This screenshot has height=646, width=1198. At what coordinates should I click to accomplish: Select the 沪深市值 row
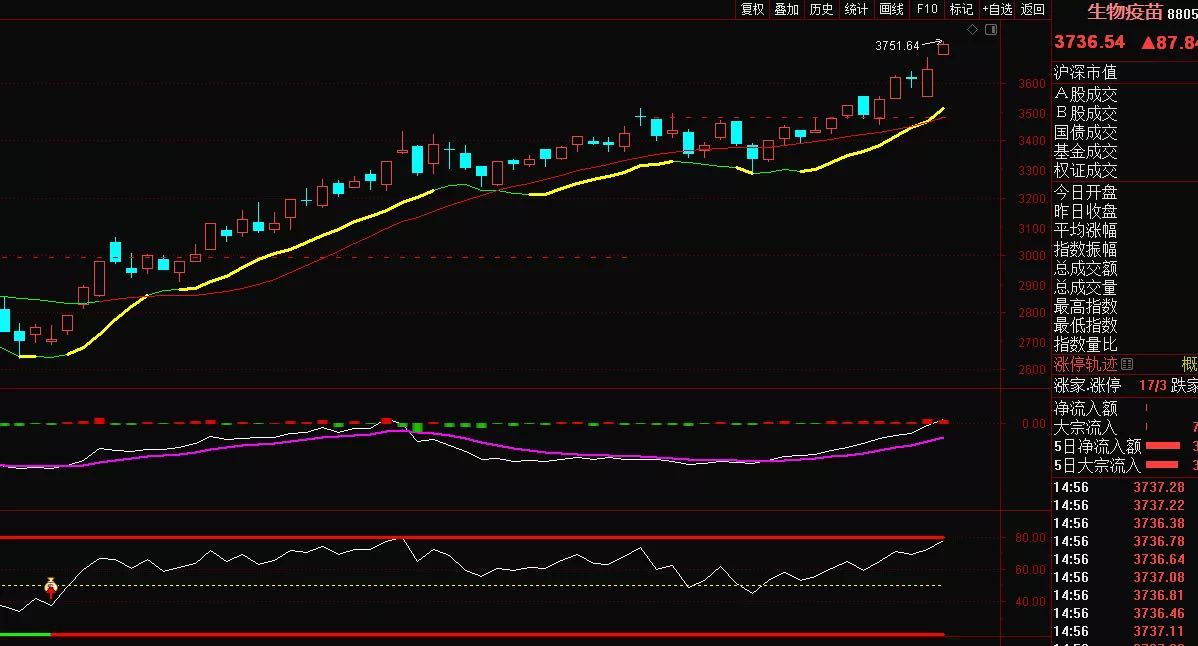point(1085,73)
